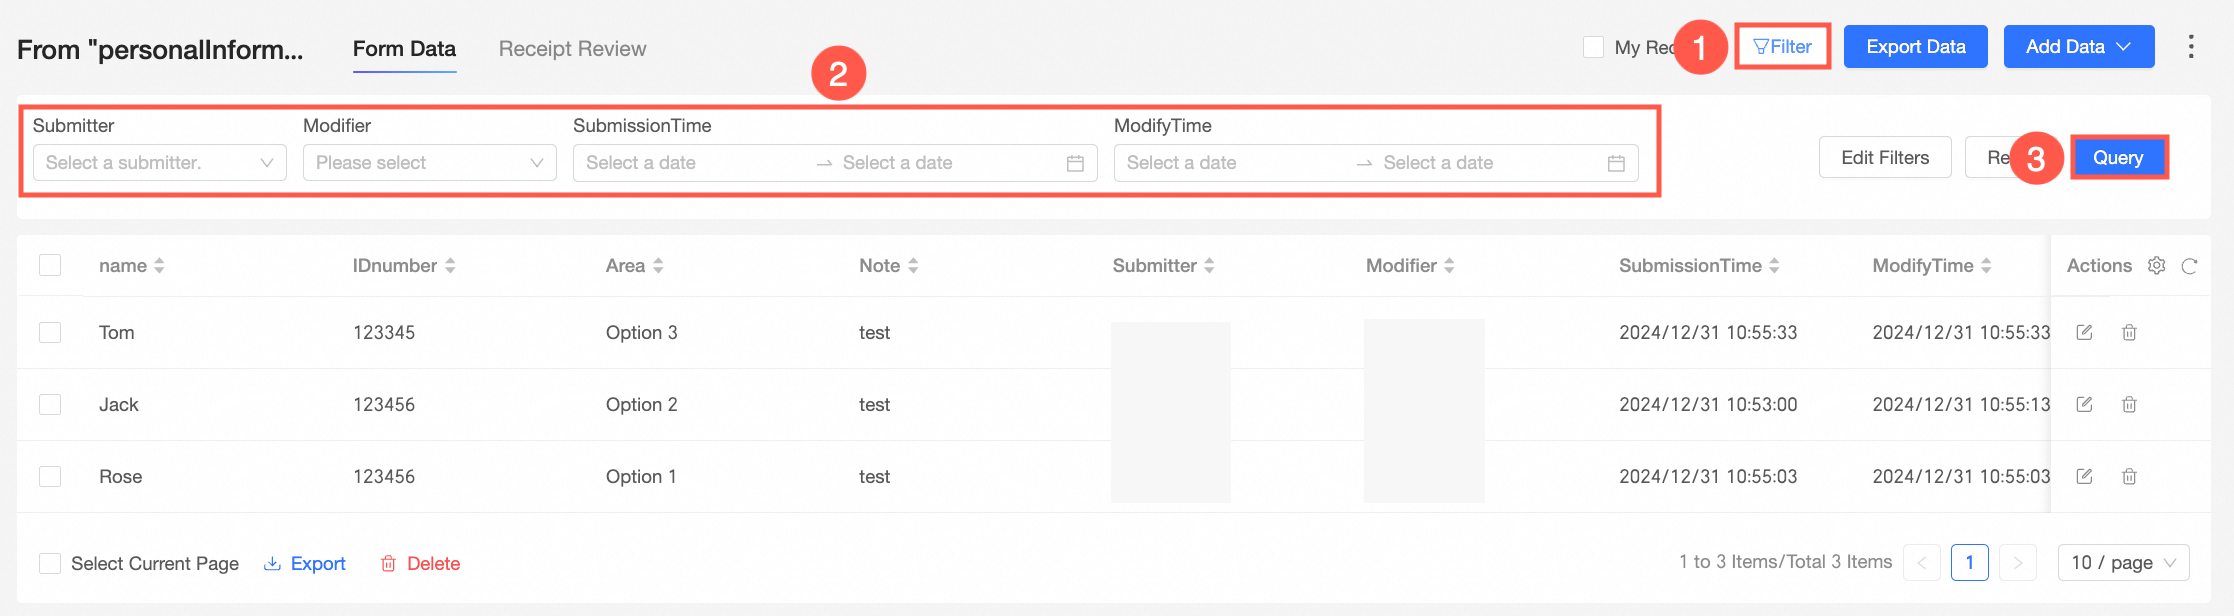Click the edit icon for Rose's row
This screenshot has height=616, width=2234.
click(2084, 477)
